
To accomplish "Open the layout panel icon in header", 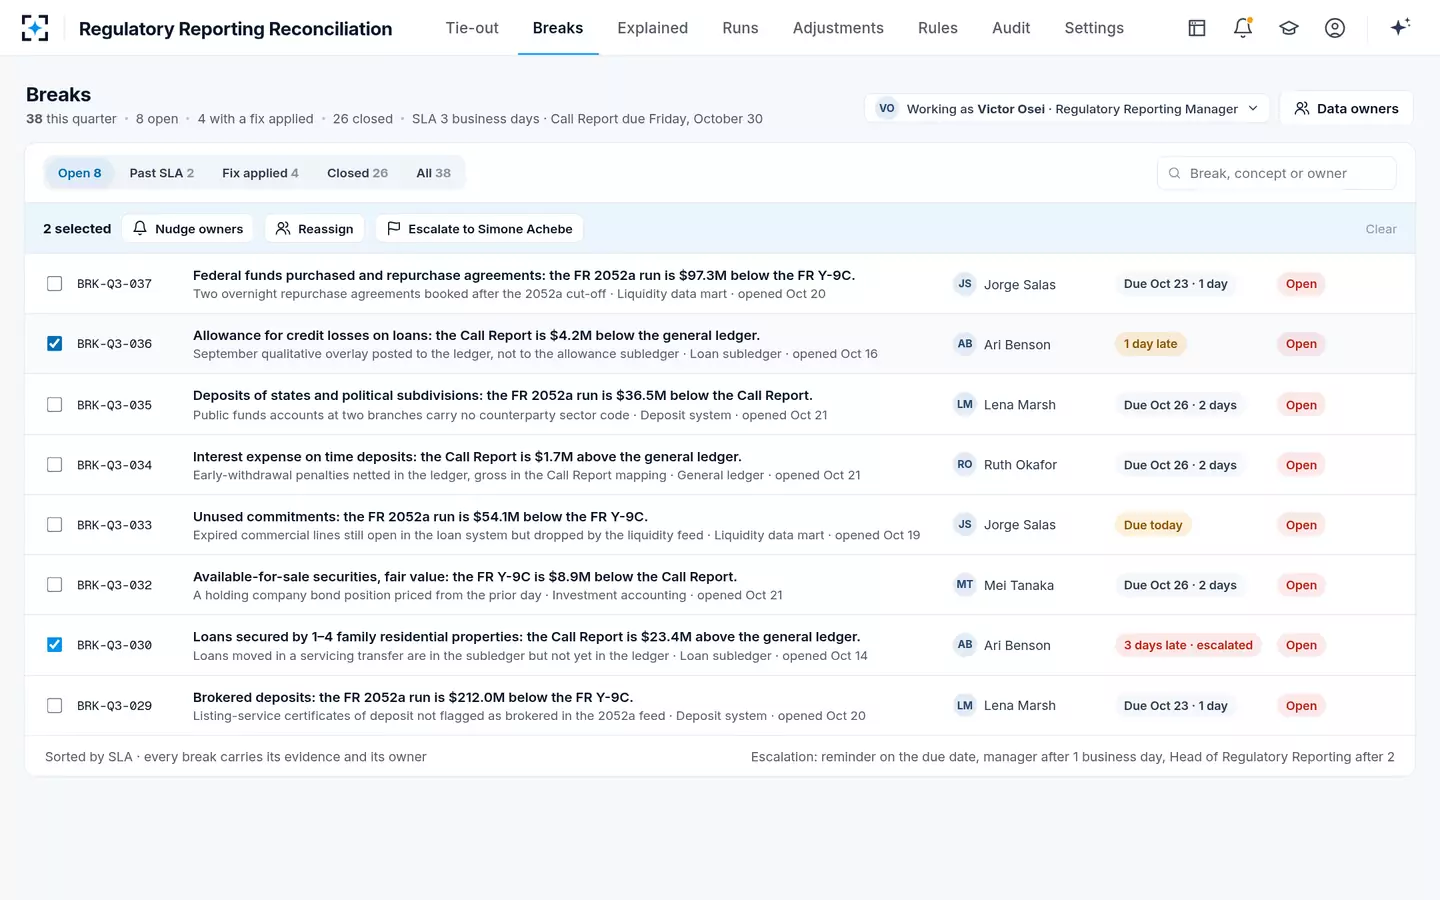I will [x=1197, y=28].
